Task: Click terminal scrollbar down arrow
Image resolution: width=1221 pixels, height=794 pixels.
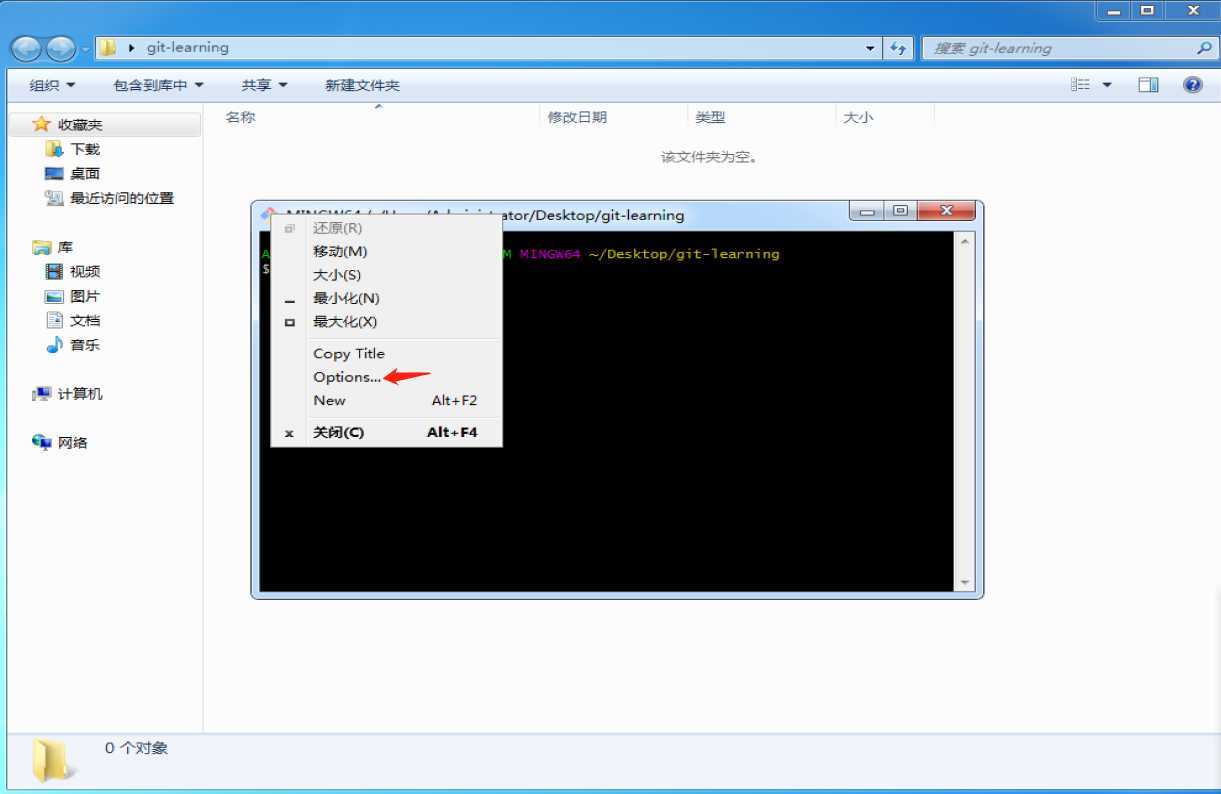Action: [965, 582]
